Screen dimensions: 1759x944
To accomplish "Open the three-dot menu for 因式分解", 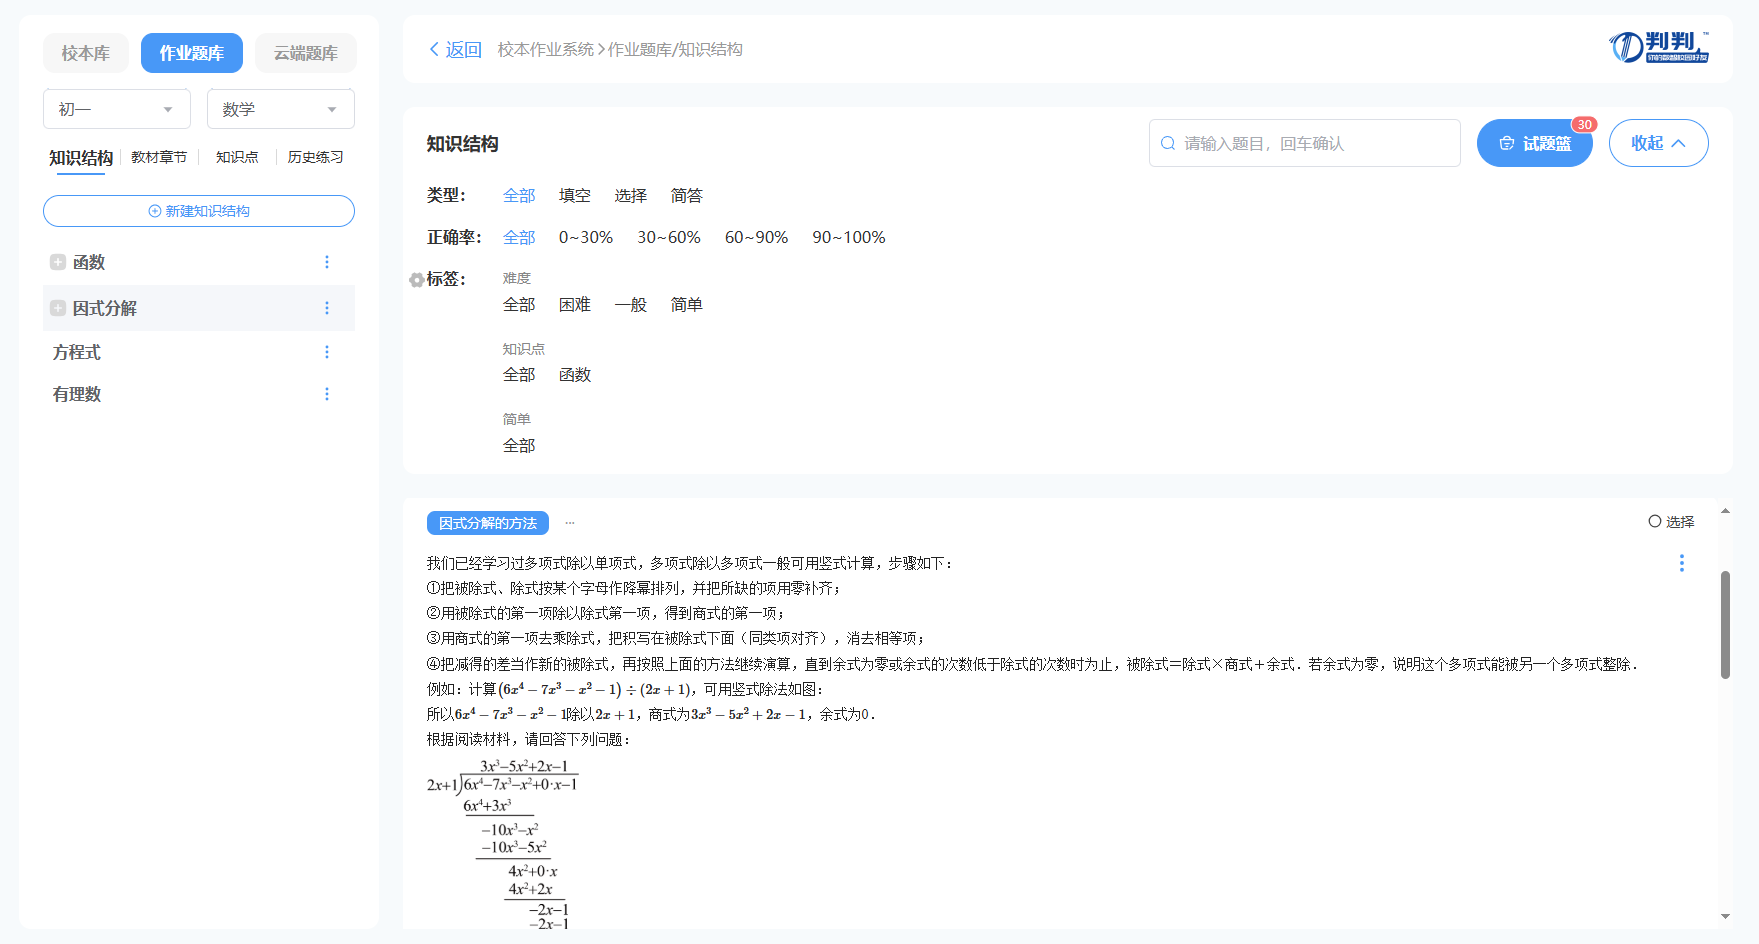I will coord(326,308).
